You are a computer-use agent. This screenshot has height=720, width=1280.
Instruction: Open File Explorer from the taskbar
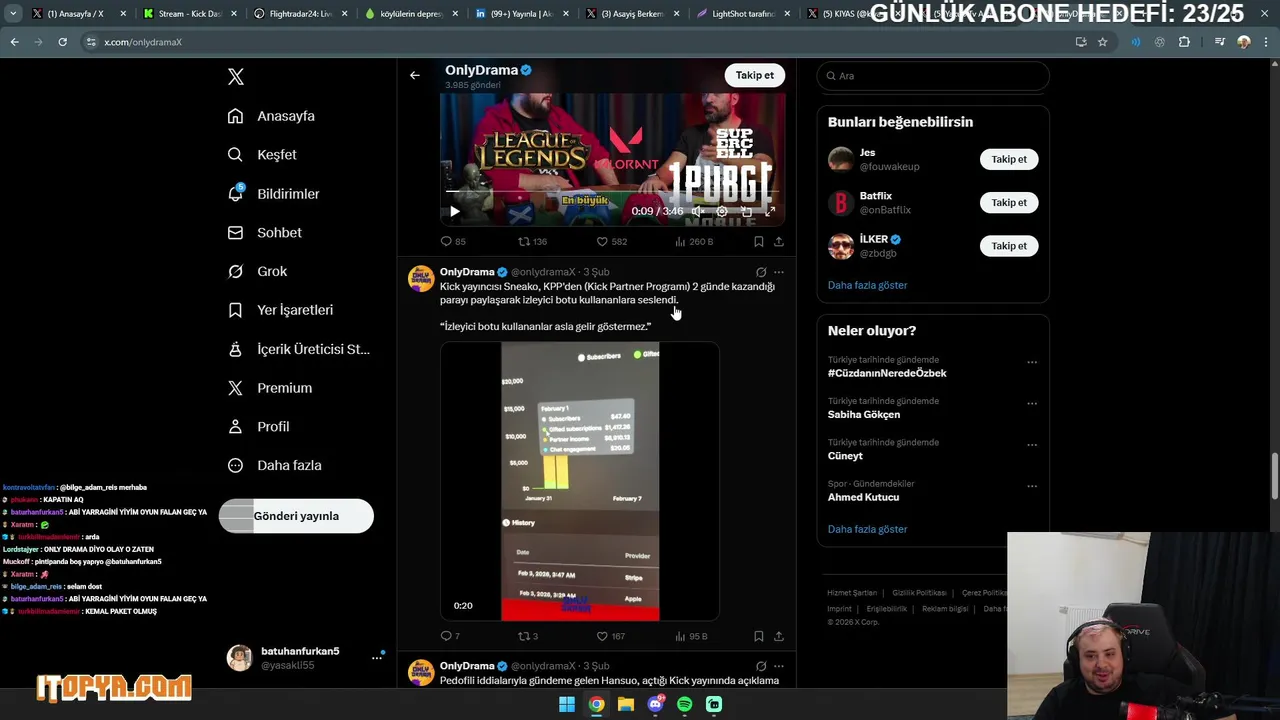coord(625,704)
